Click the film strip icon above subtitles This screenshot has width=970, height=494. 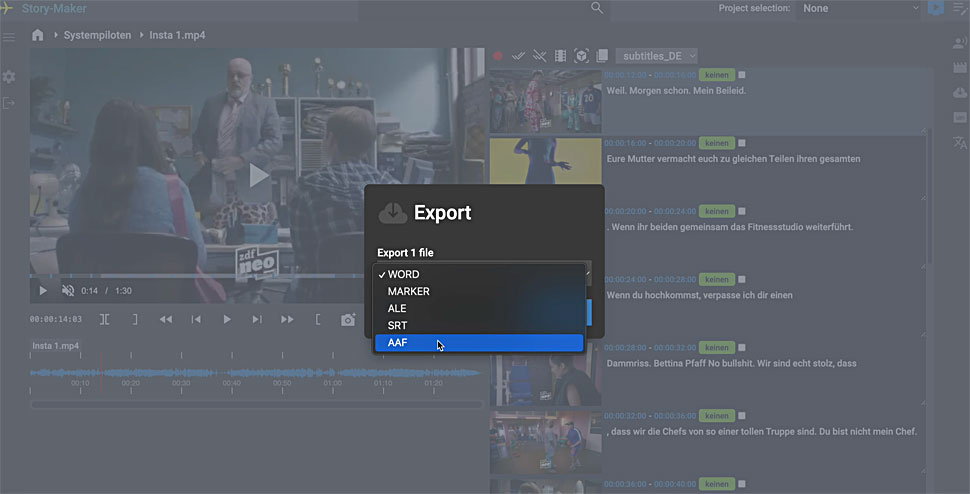tap(560, 56)
